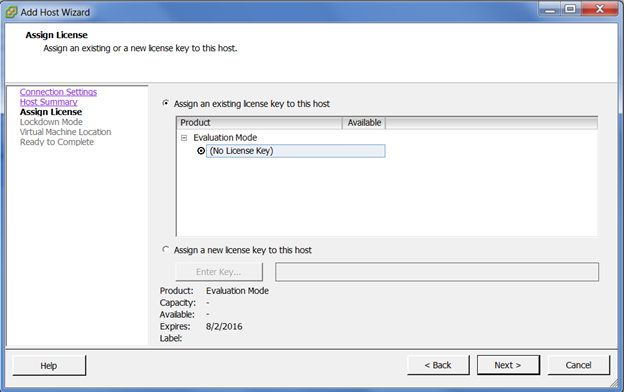Click the Ready to Complete step label
Screen dimensions: 624x392
57,142
